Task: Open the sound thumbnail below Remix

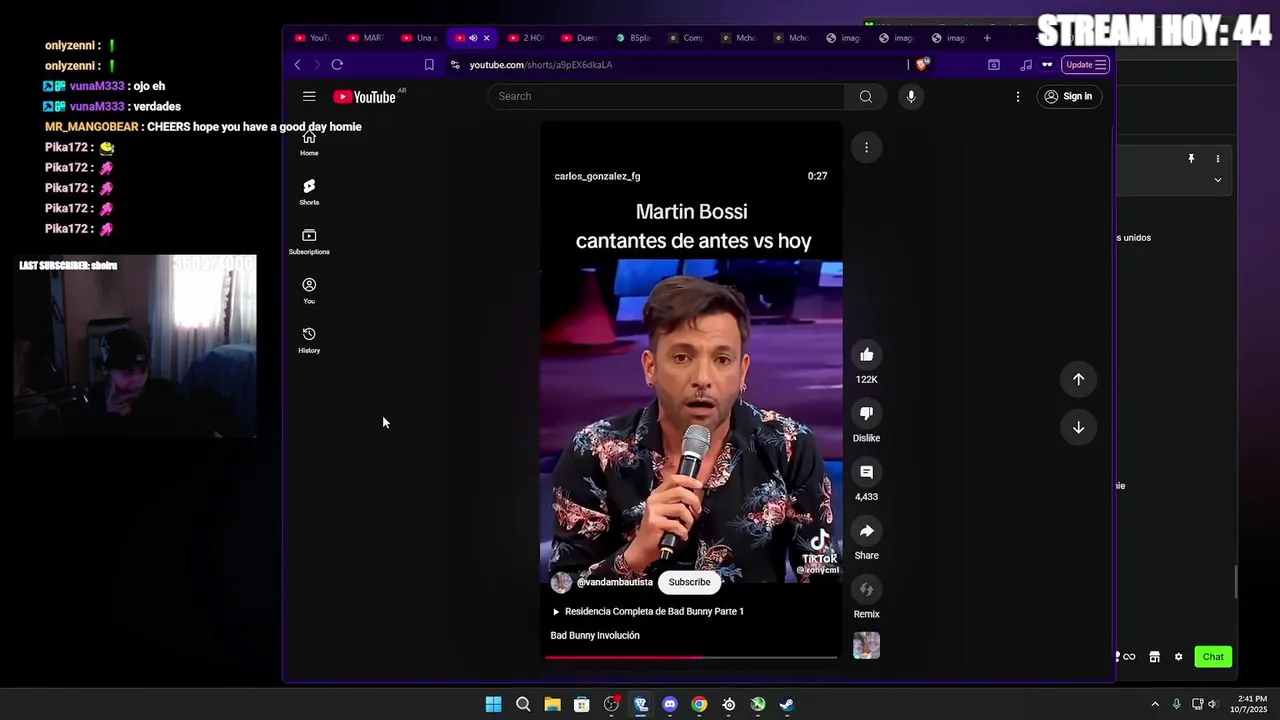Action: [x=867, y=646]
